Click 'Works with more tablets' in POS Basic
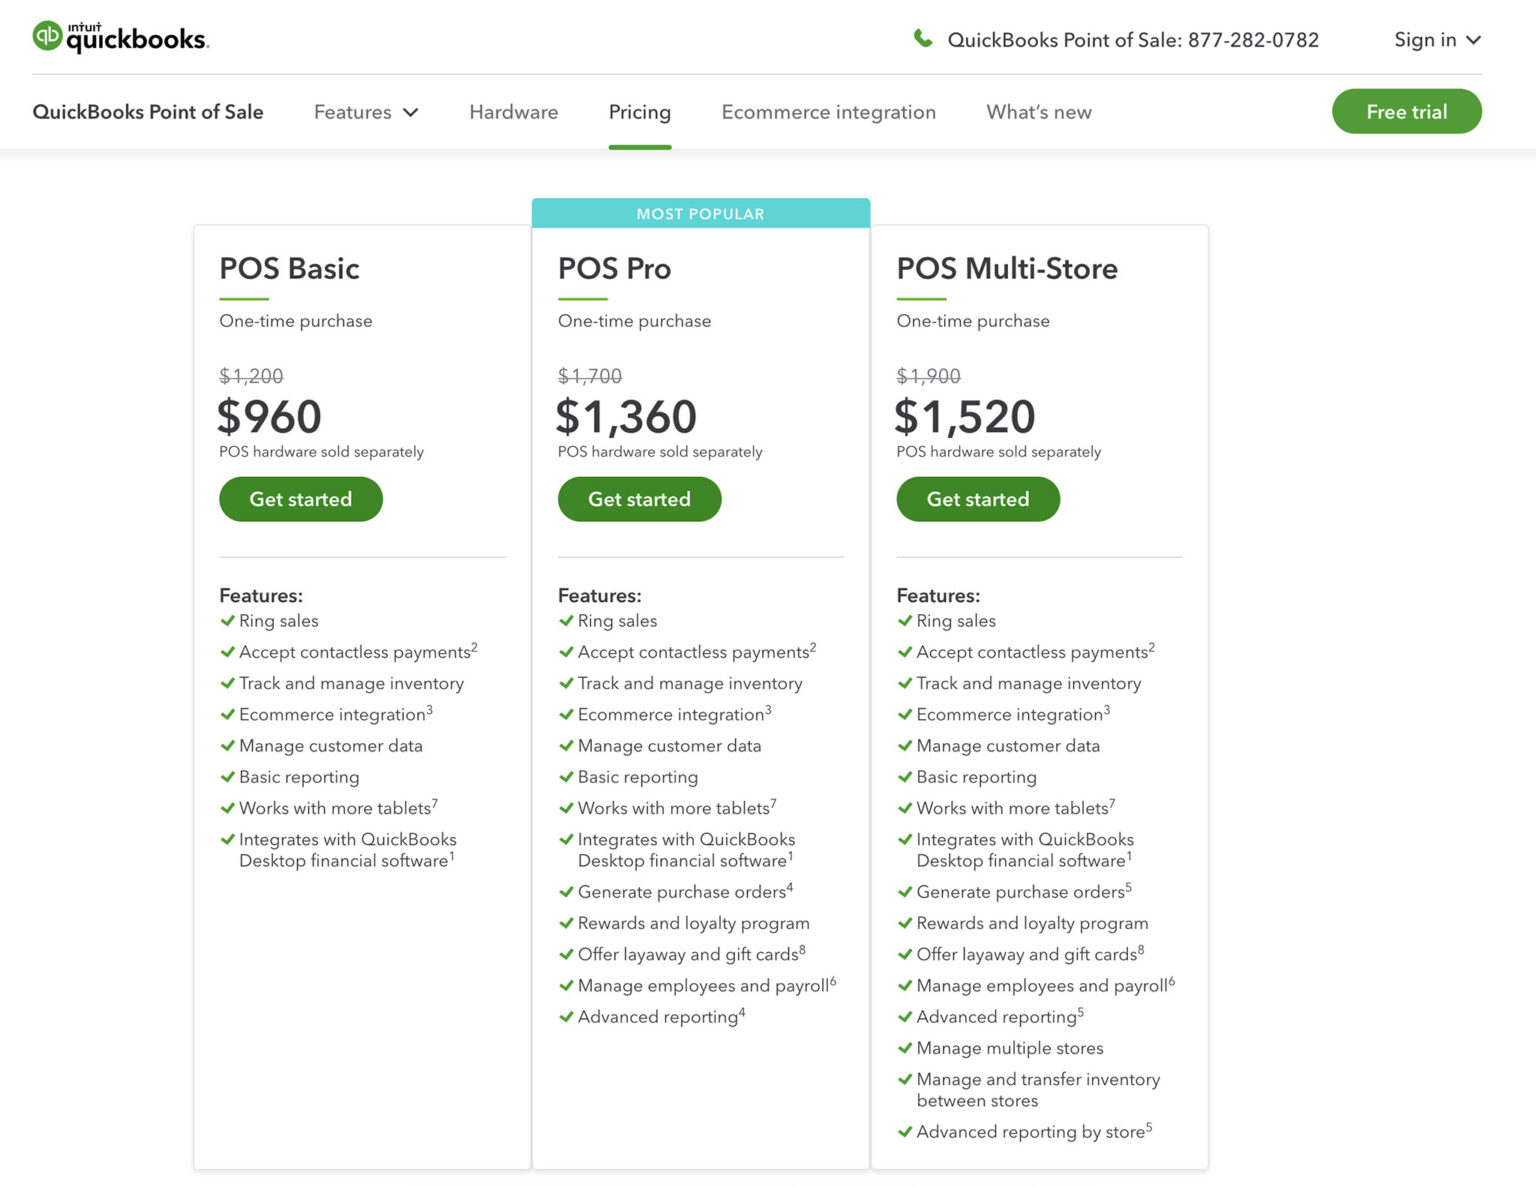Image resolution: width=1536 pixels, height=1187 pixels. (x=338, y=808)
